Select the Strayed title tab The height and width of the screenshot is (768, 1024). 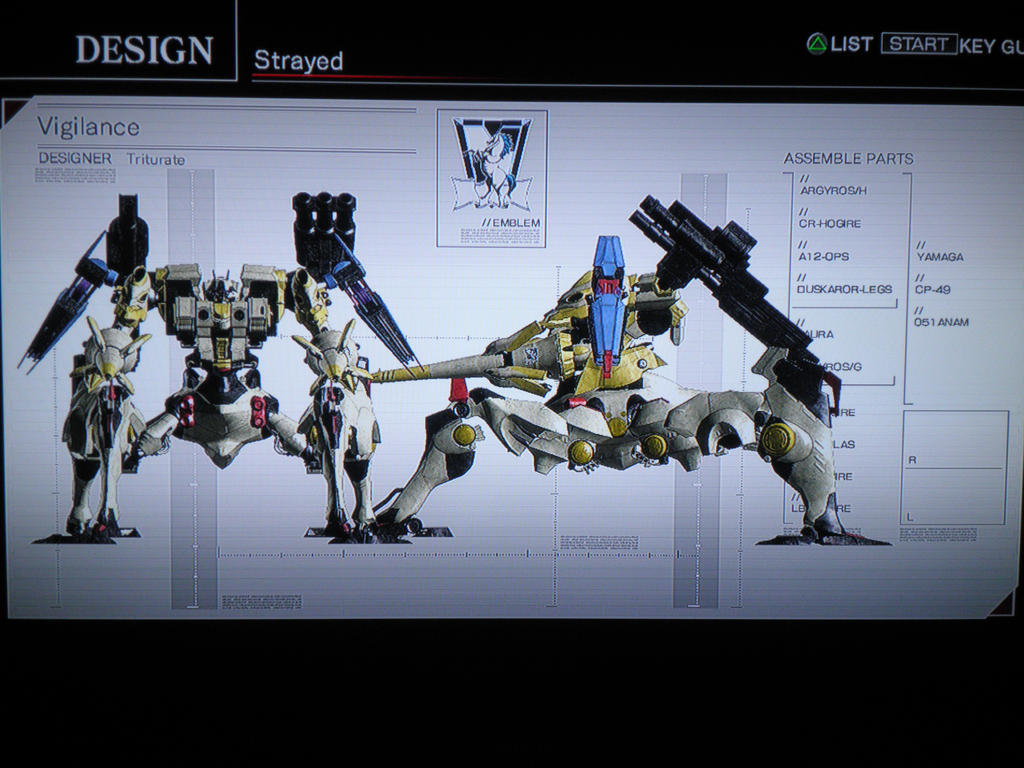tap(298, 60)
